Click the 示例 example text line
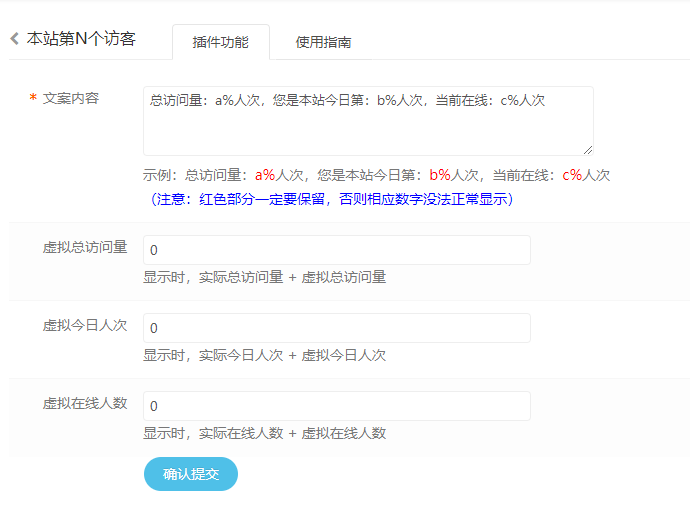 coord(376,175)
